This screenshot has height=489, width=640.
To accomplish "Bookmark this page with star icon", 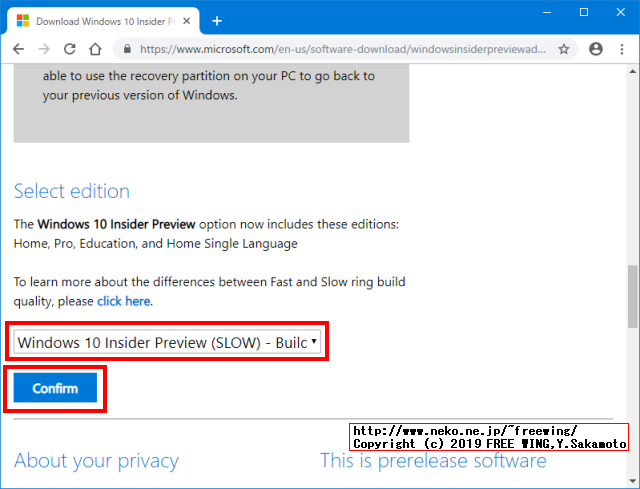I will (x=564, y=49).
